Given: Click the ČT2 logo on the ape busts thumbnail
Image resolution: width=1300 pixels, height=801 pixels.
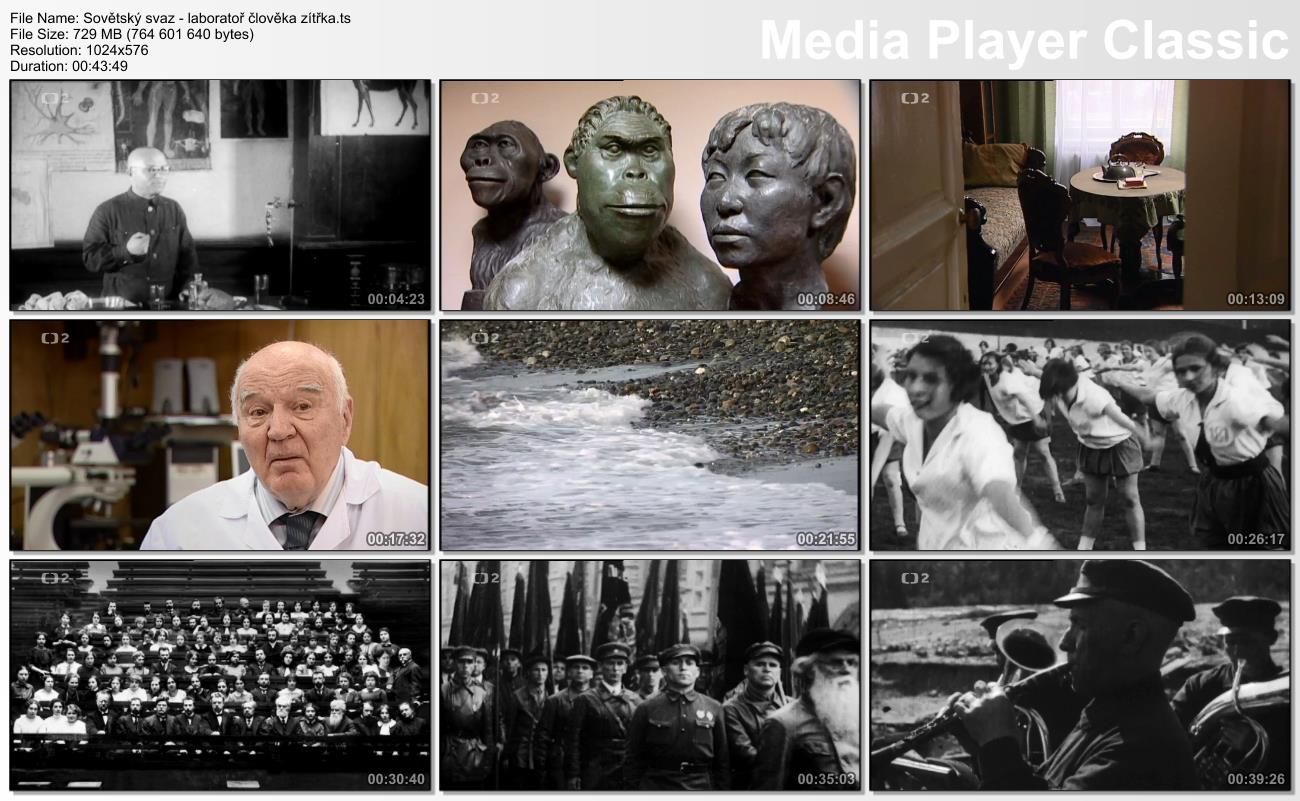Looking at the screenshot, I should click(x=485, y=98).
